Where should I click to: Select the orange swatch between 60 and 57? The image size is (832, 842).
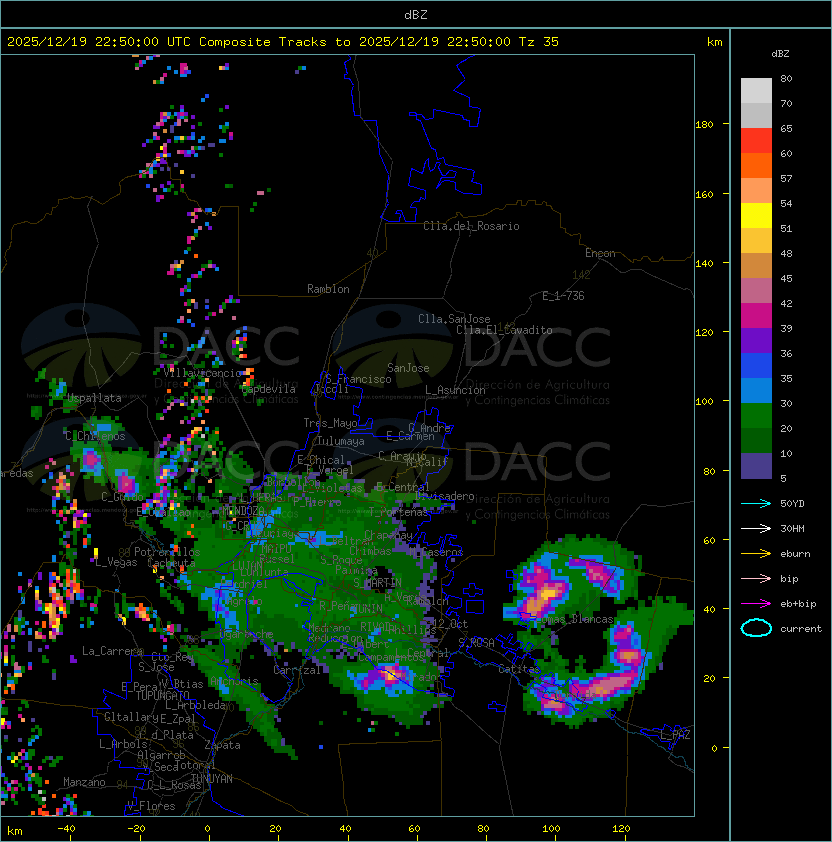tap(756, 166)
